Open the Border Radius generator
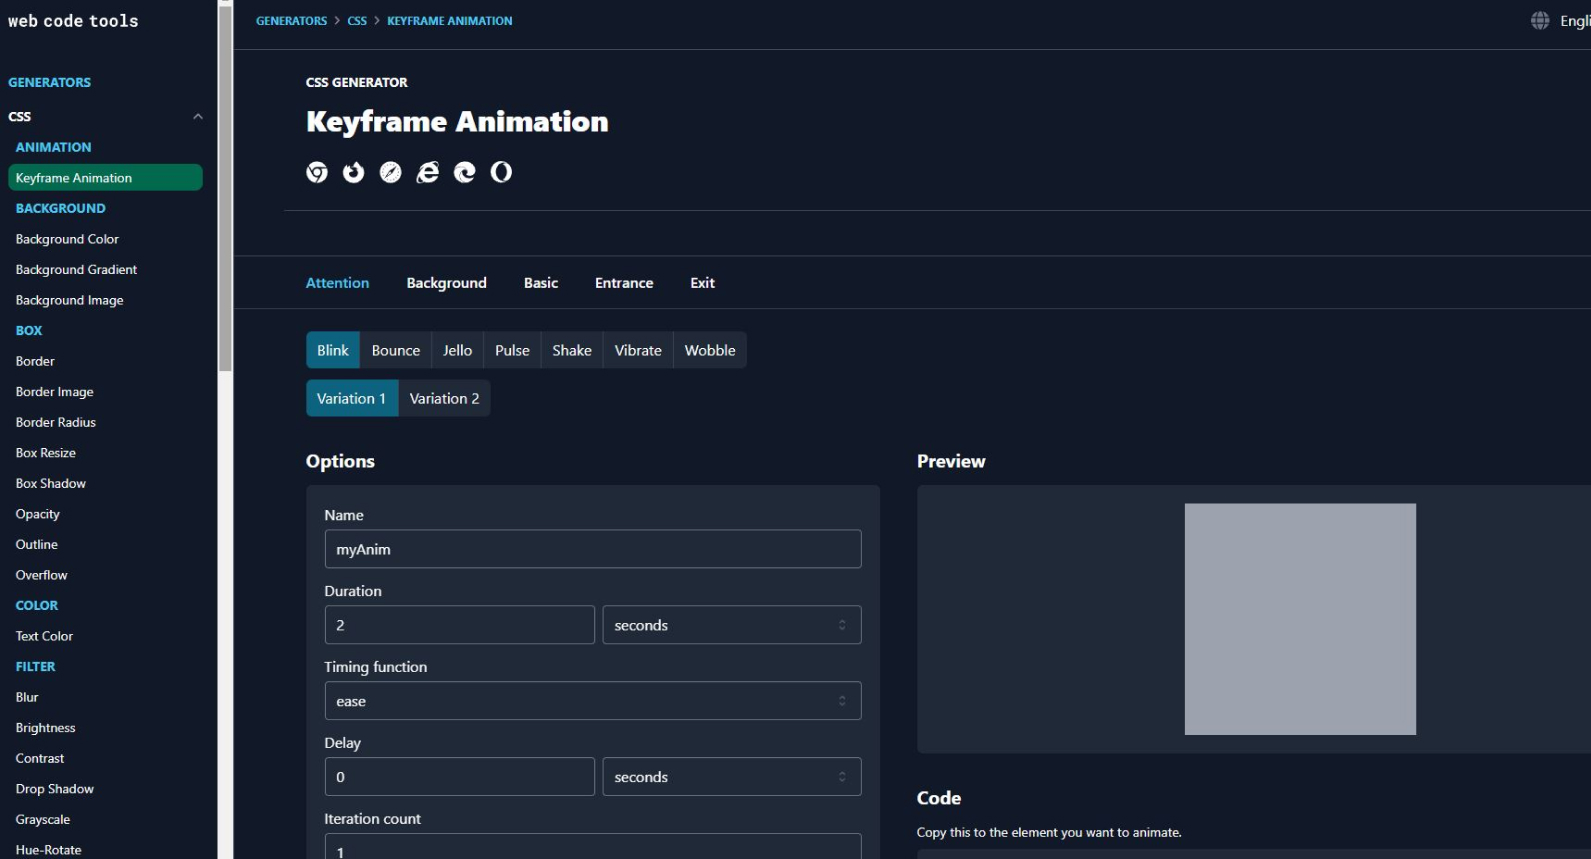The image size is (1591, 859). [56, 422]
